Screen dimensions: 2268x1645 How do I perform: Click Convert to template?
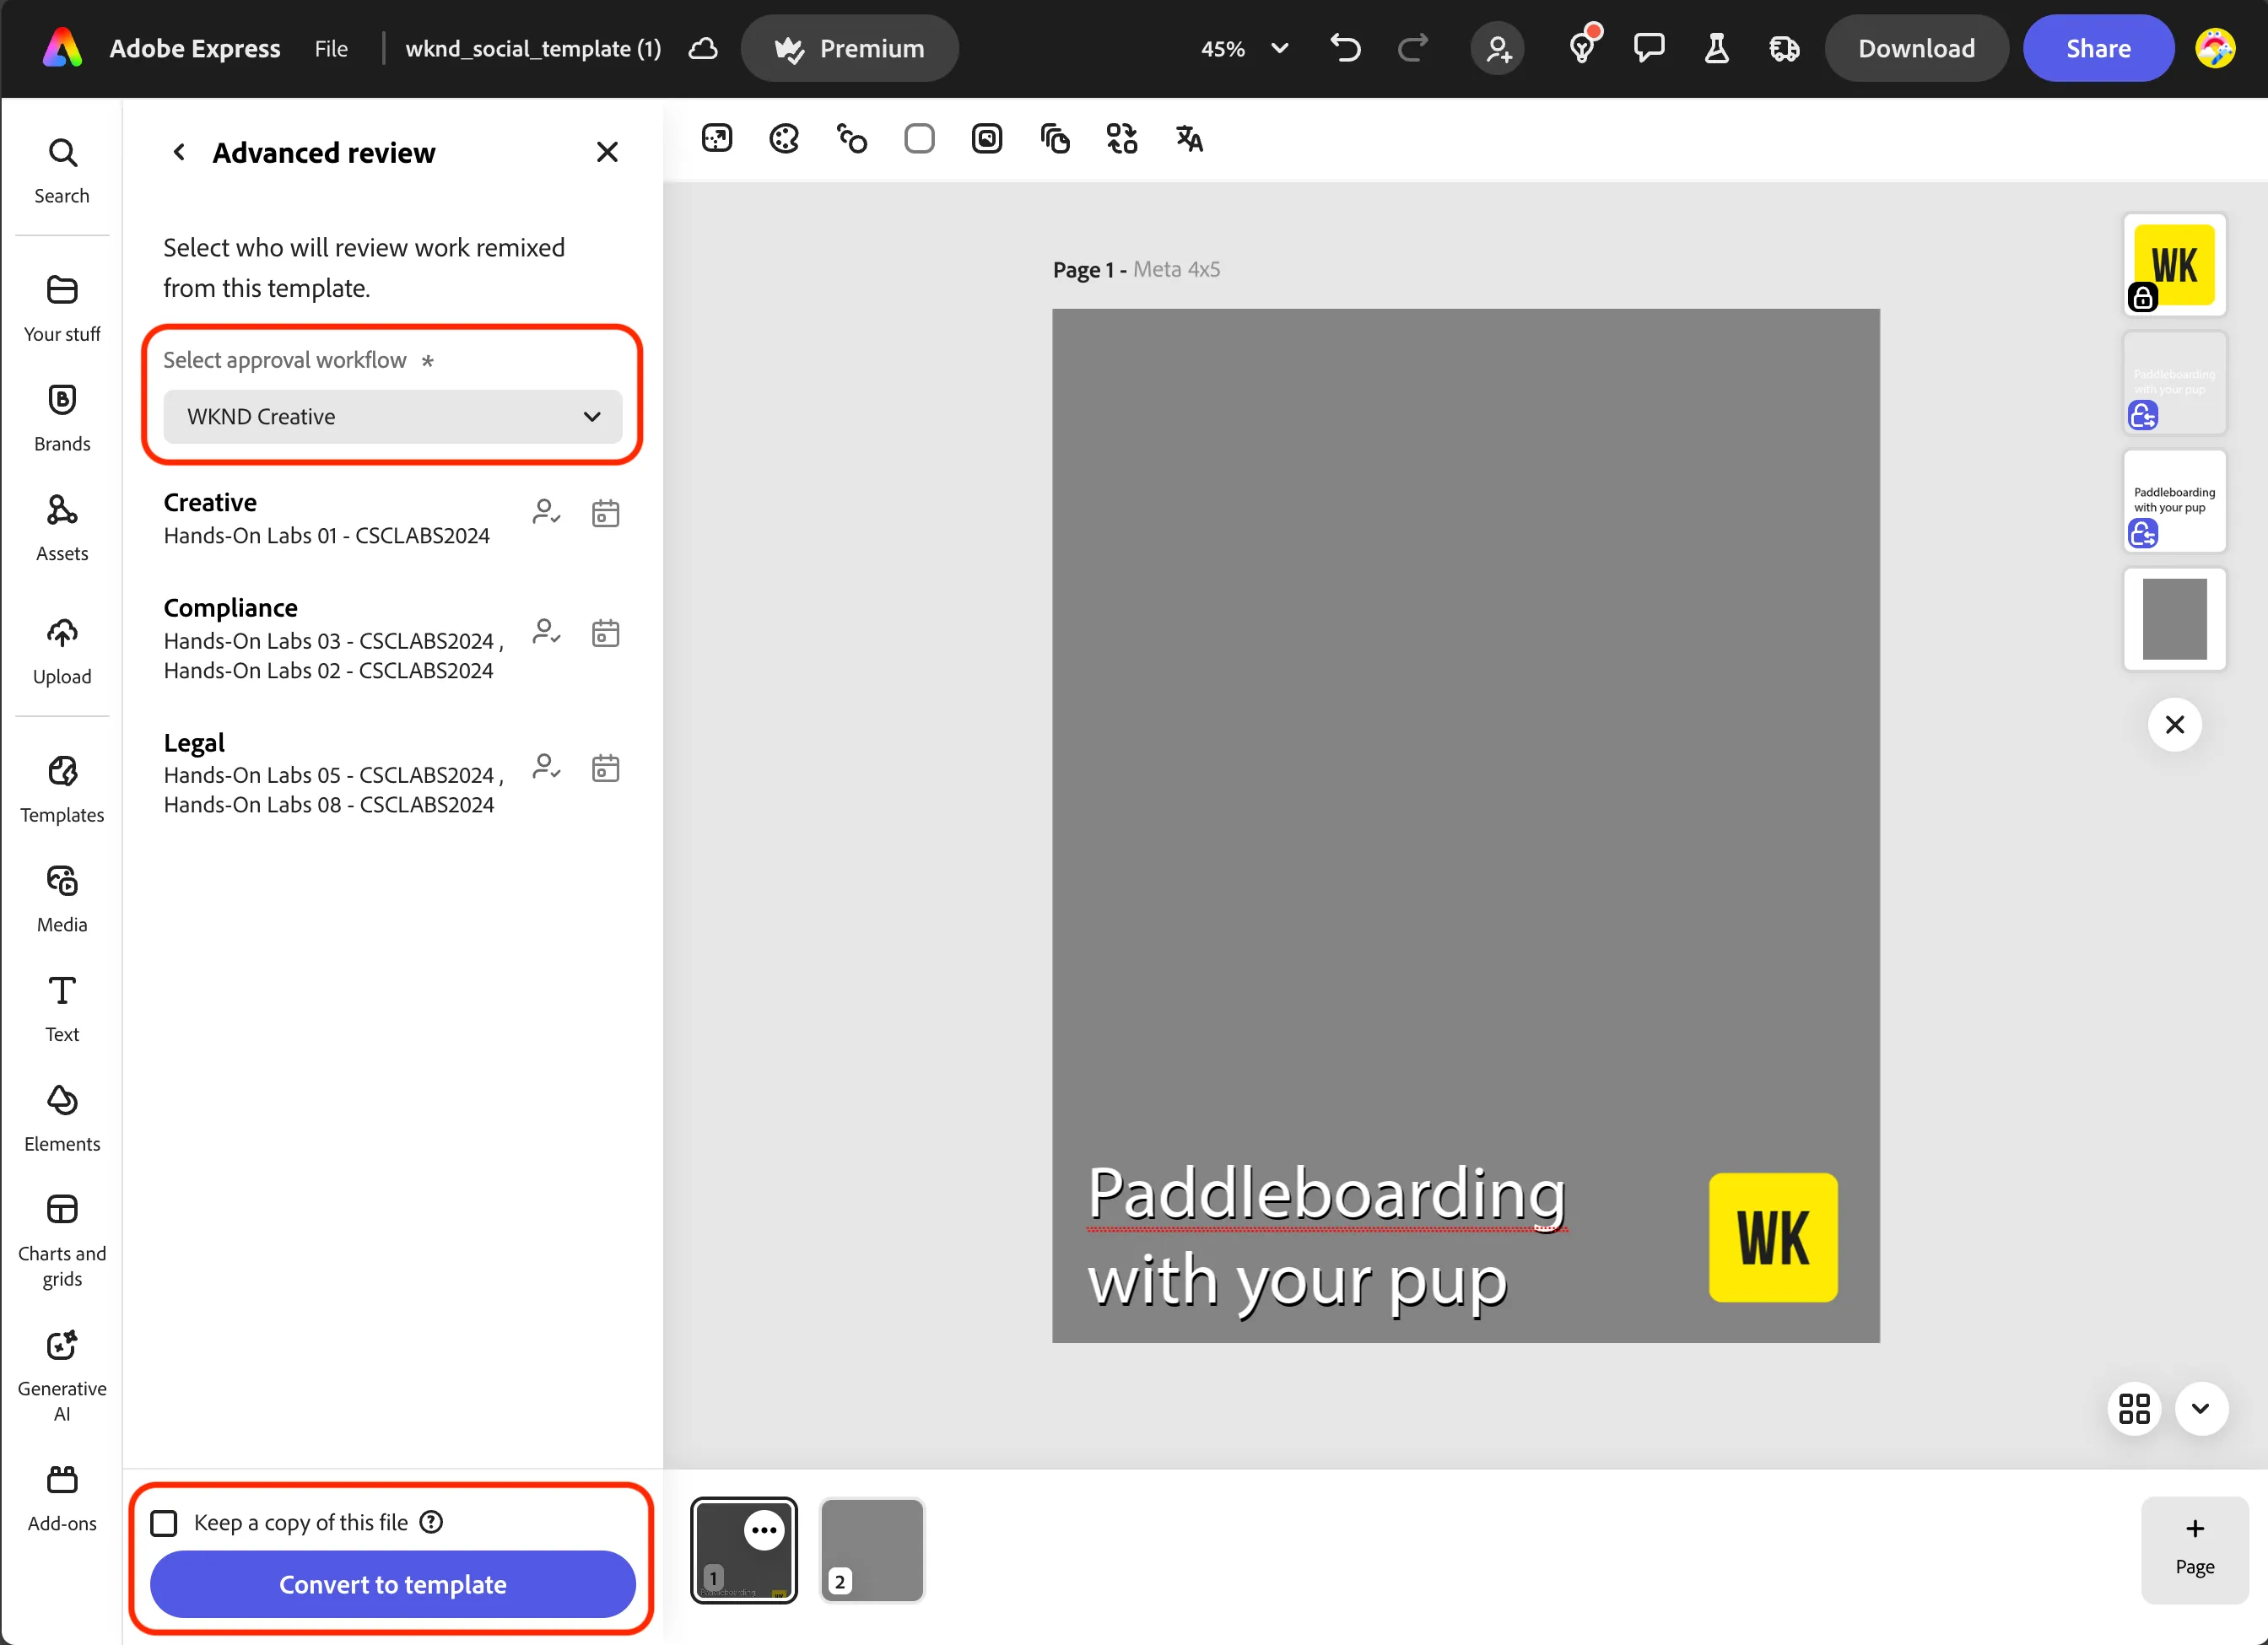point(392,1584)
